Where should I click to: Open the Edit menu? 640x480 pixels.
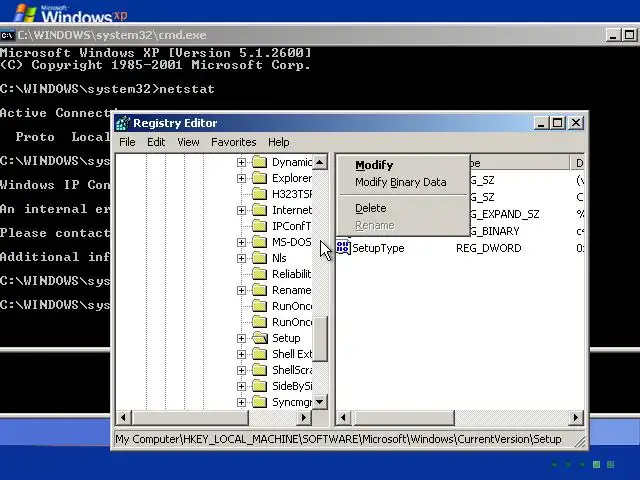tap(156, 142)
